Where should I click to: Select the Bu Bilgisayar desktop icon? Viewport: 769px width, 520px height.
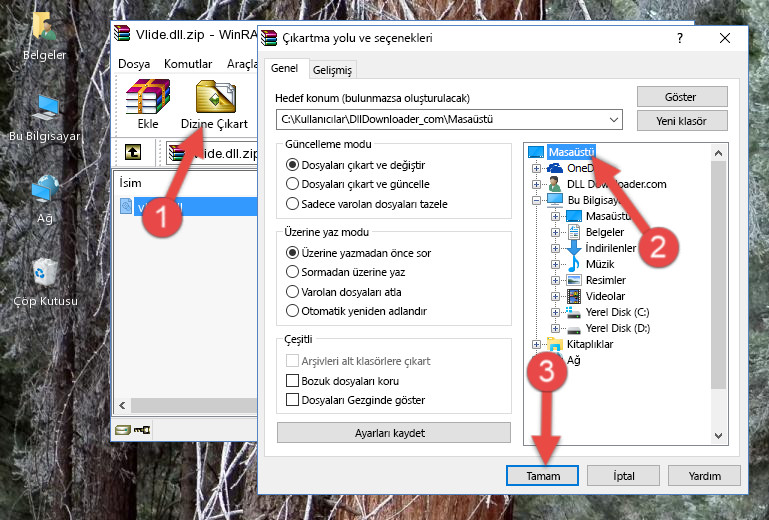pos(45,118)
